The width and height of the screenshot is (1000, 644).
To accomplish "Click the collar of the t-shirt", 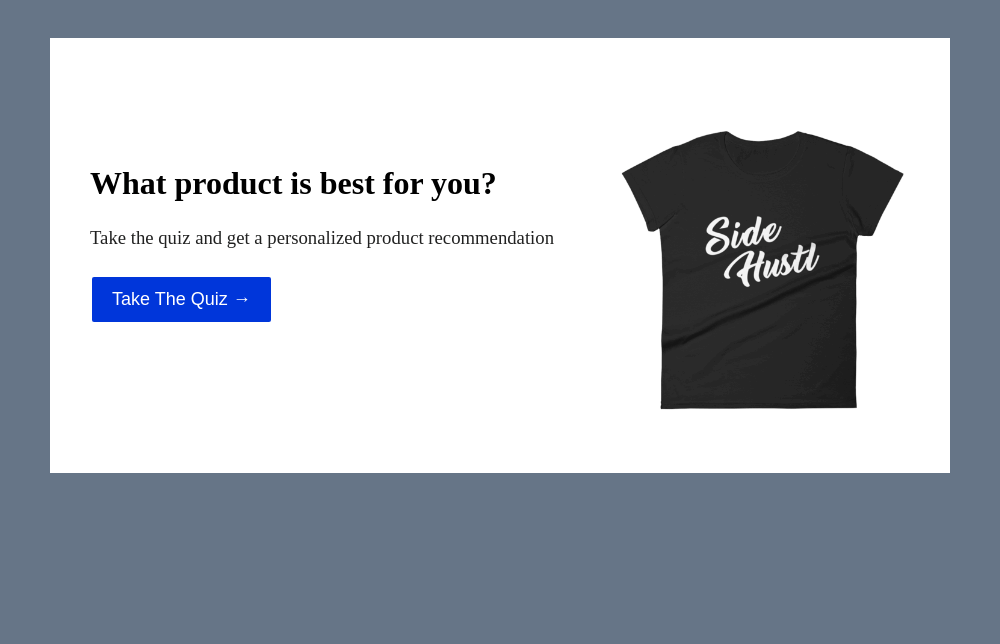I will point(758,150).
